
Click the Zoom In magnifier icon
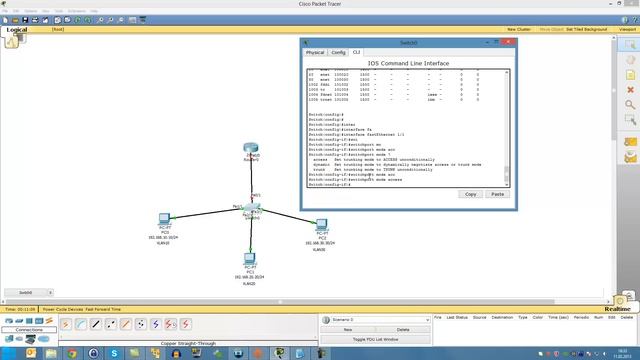[x=100, y=20]
